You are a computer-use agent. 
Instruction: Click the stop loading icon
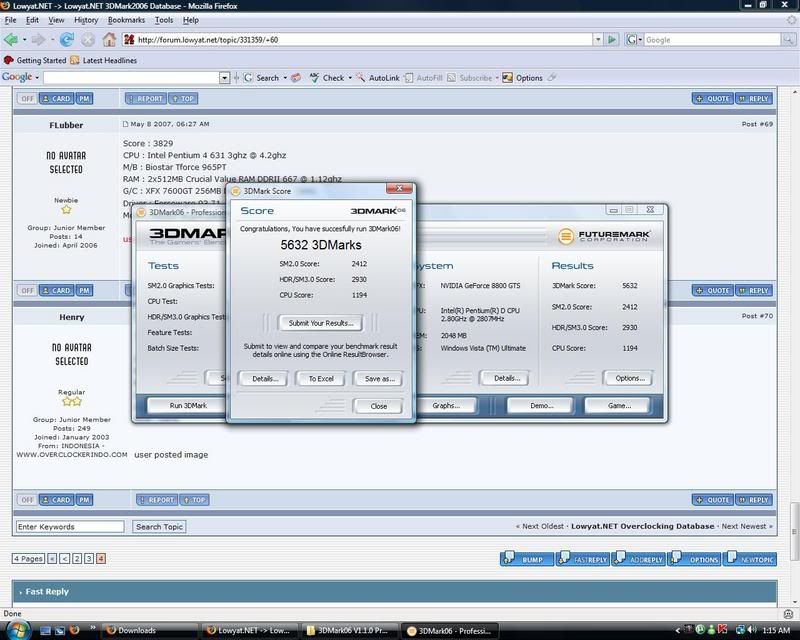(88, 39)
